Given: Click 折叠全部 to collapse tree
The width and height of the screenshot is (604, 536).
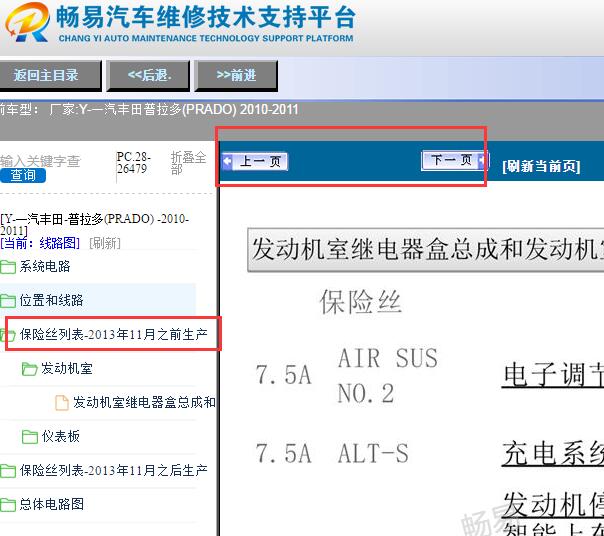Looking at the screenshot, I should [188, 163].
